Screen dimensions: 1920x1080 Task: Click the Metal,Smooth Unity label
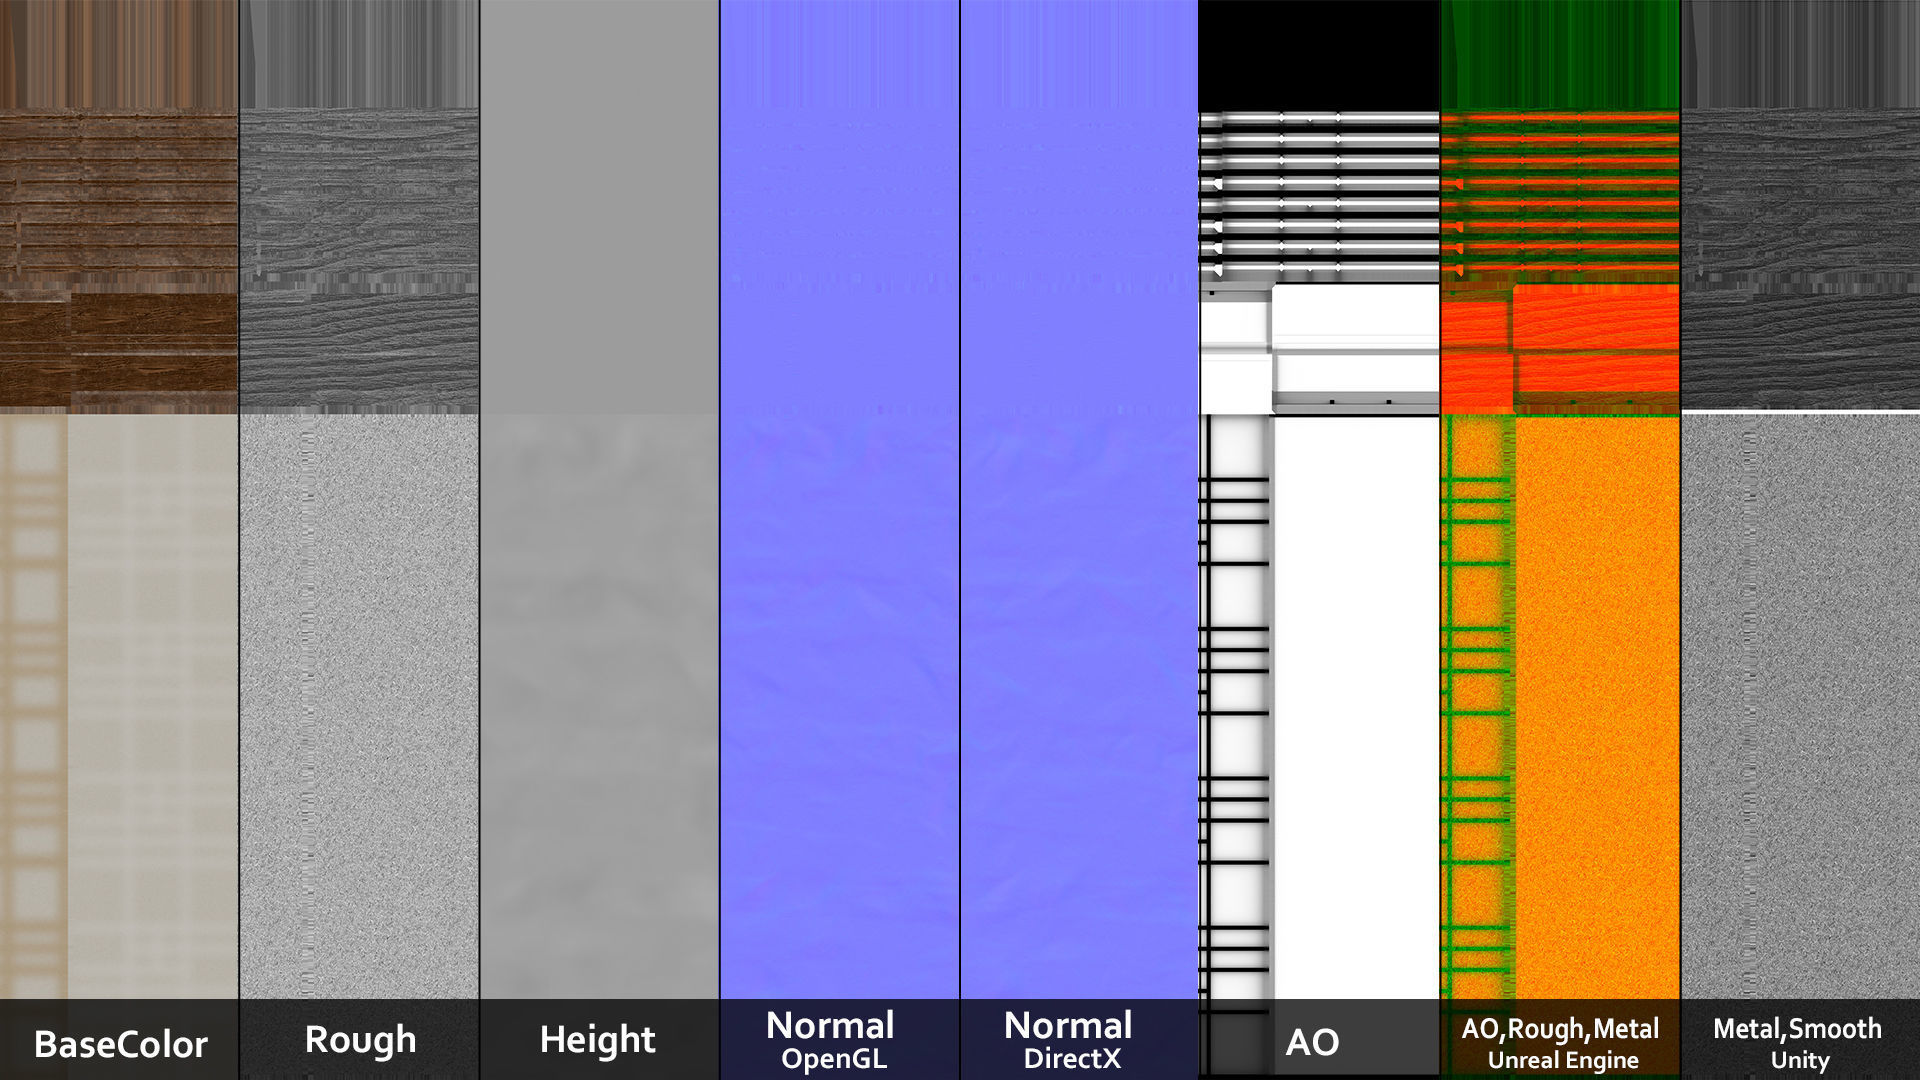pyautogui.click(x=1798, y=1043)
